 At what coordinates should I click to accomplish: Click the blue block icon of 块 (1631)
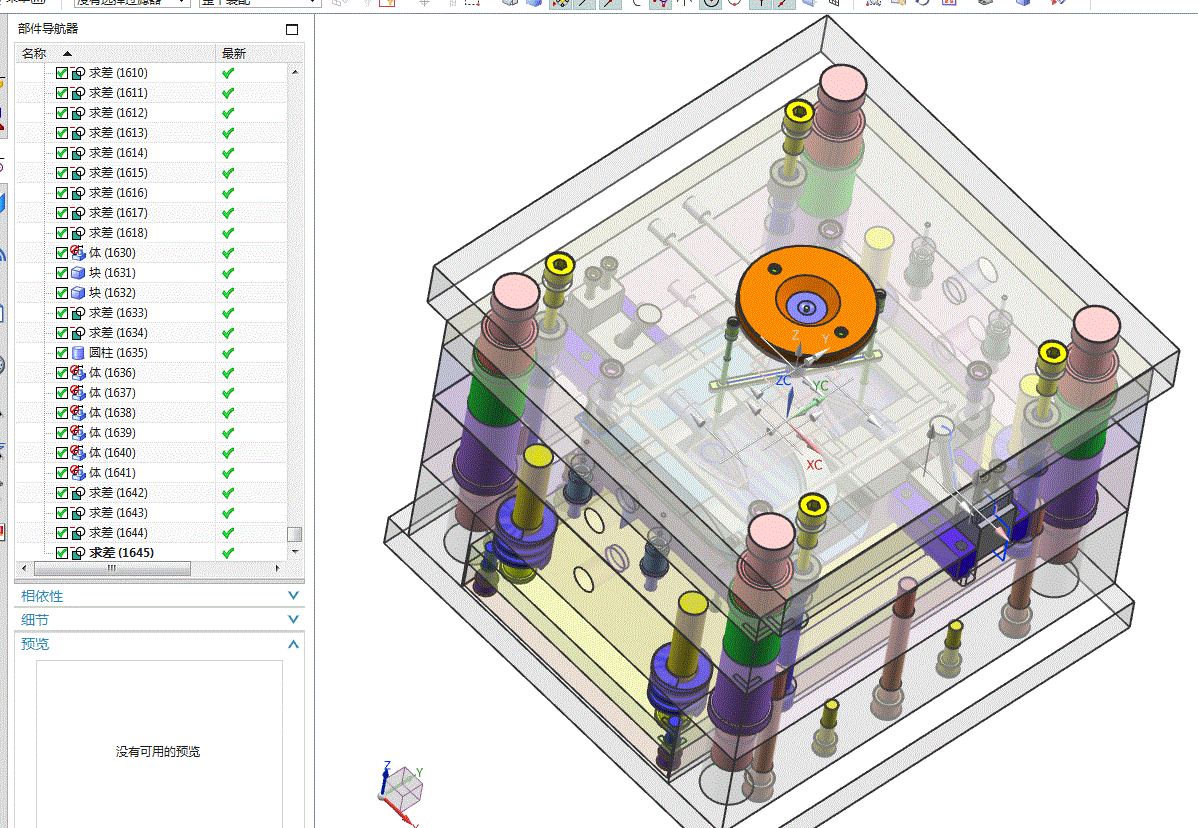point(78,273)
